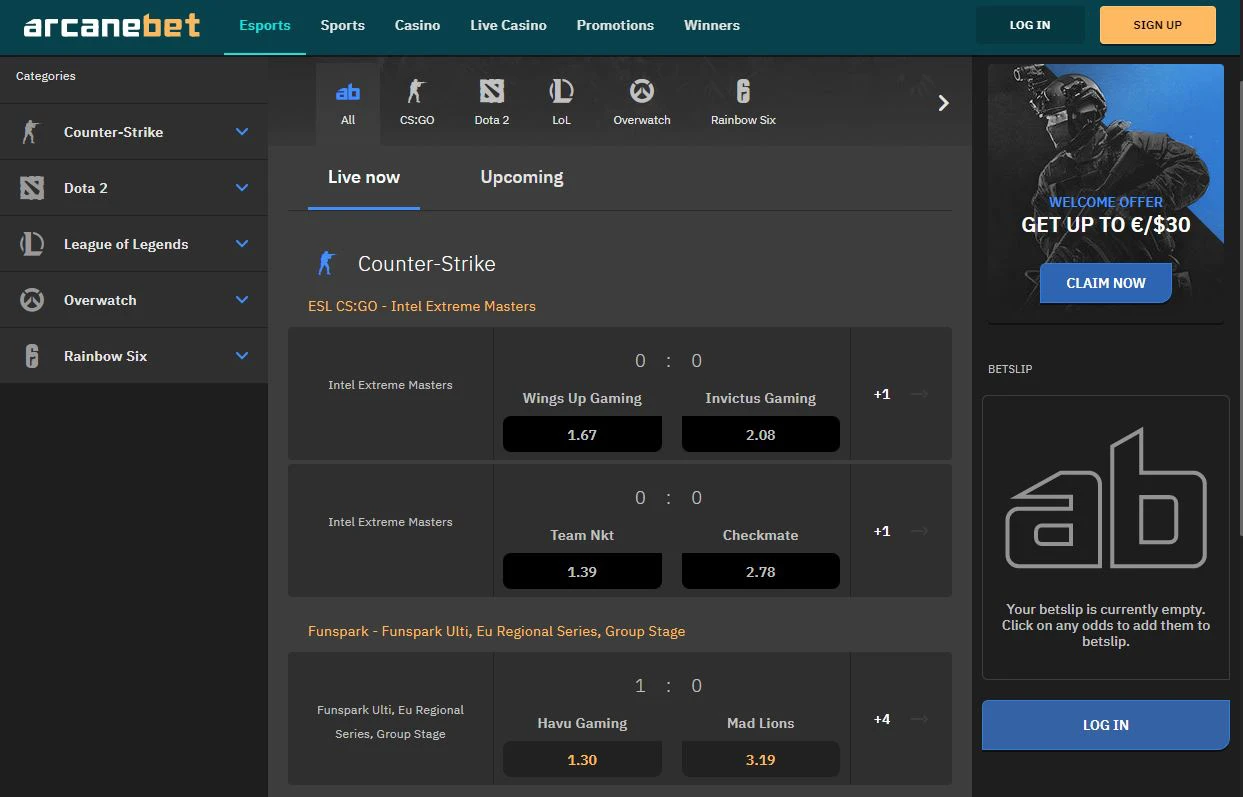Open Team Nkt match arrow
Viewport: 1243px width, 797px height.
(x=920, y=531)
